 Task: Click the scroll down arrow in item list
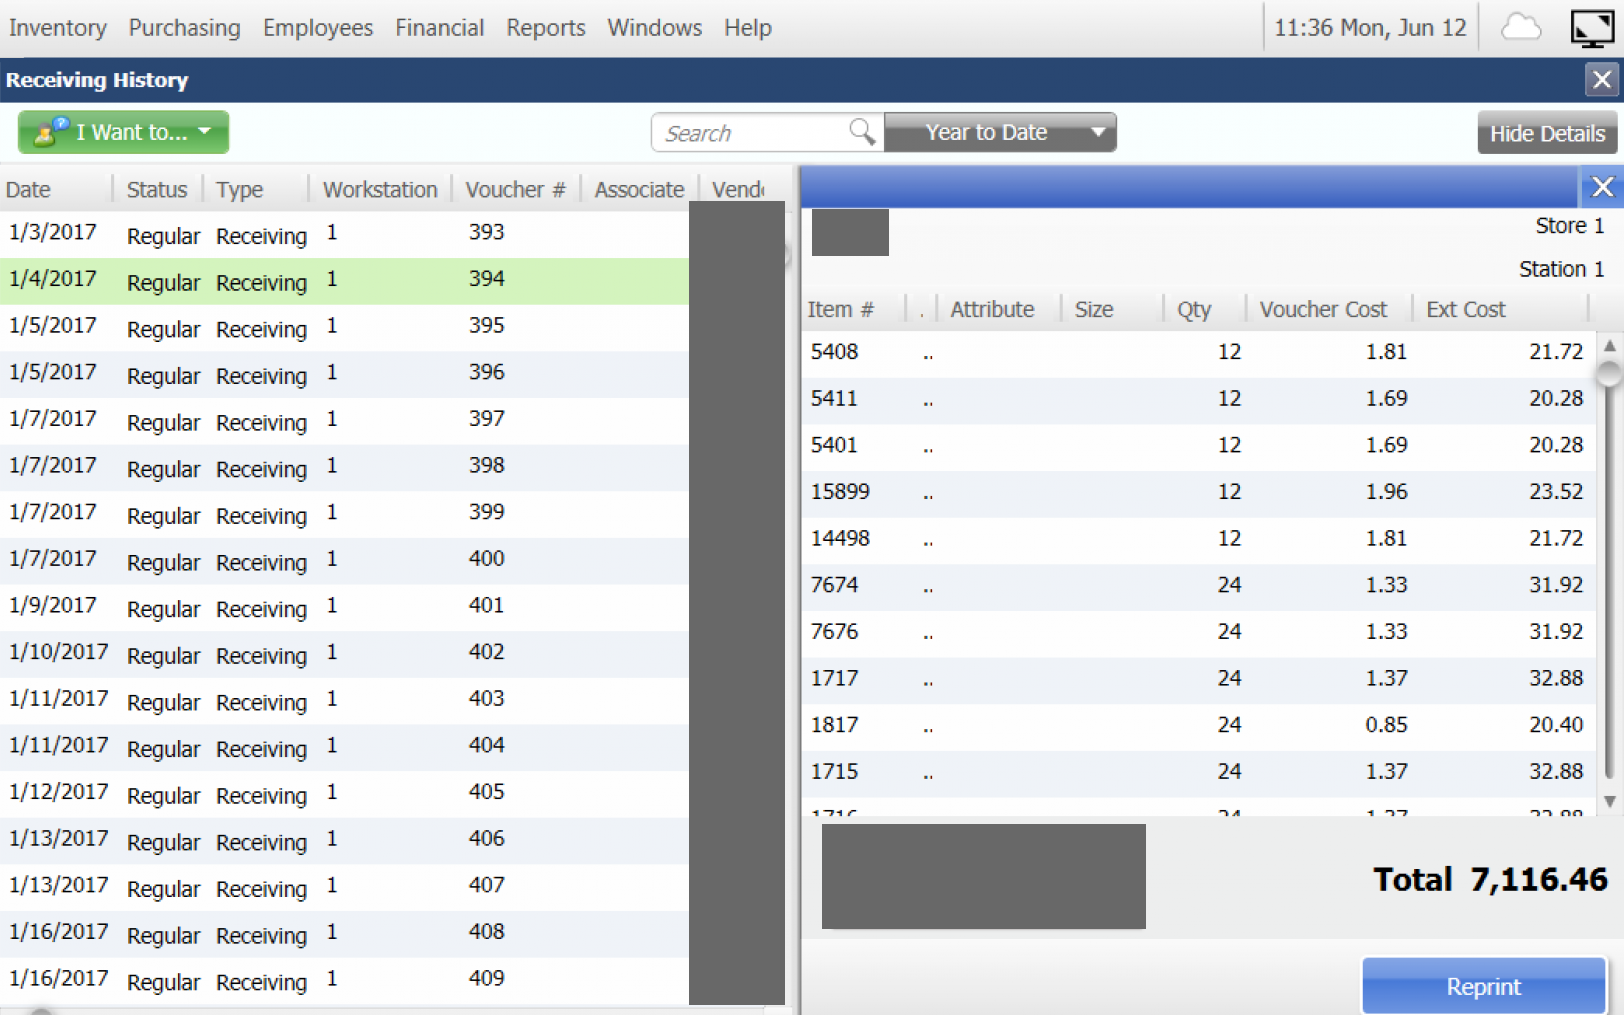[x=1609, y=801]
